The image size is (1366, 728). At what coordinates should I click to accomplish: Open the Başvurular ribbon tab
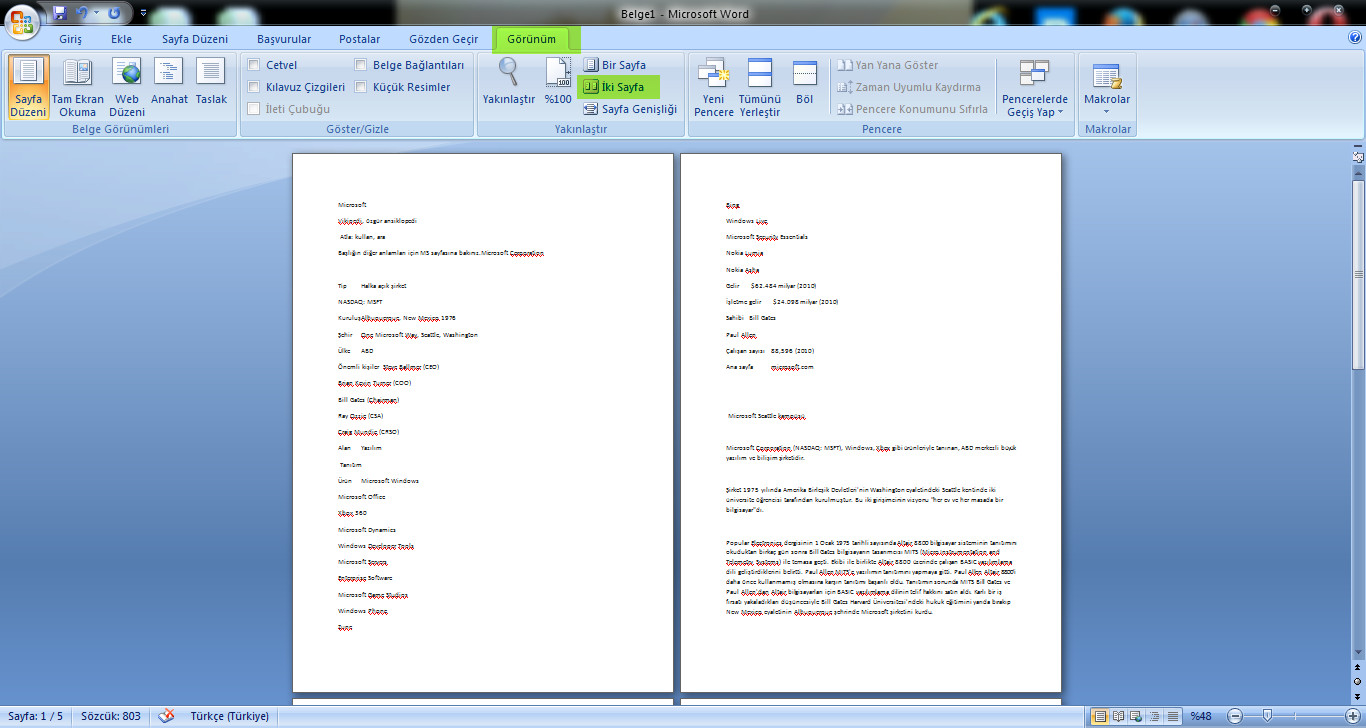pos(284,39)
